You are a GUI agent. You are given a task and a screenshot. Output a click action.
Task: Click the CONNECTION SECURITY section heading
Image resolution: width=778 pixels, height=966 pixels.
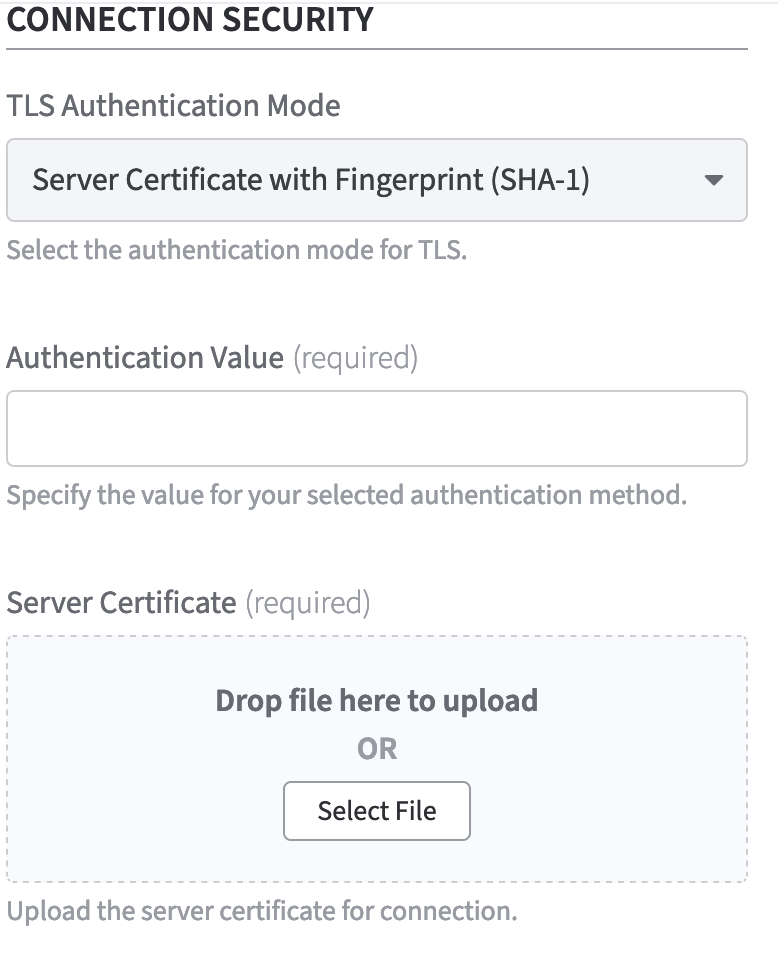click(x=190, y=19)
